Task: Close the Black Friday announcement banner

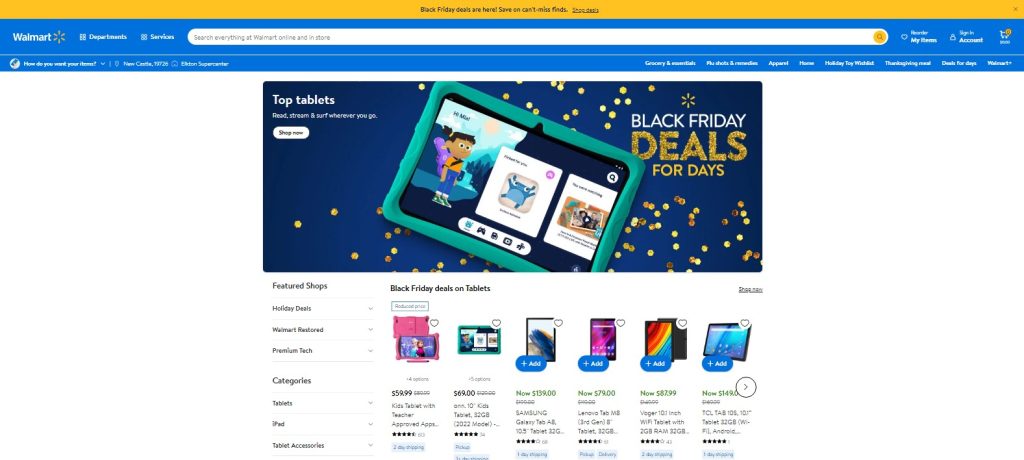Action: point(1015,9)
